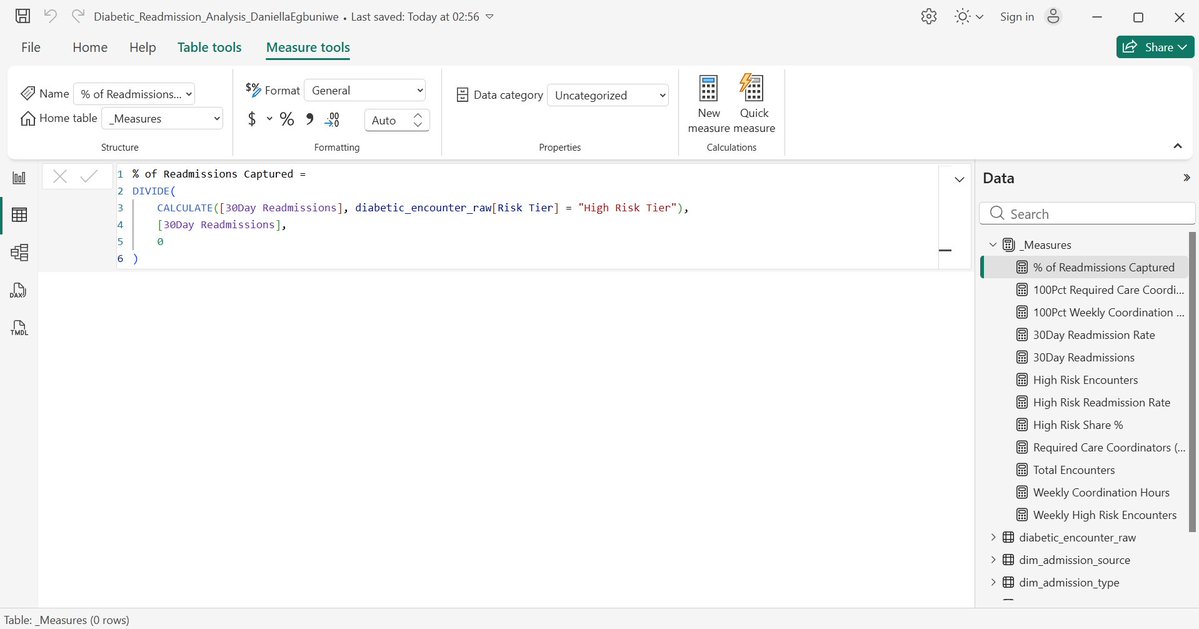Open the Format dropdown
The image size is (1199, 629).
click(x=365, y=90)
